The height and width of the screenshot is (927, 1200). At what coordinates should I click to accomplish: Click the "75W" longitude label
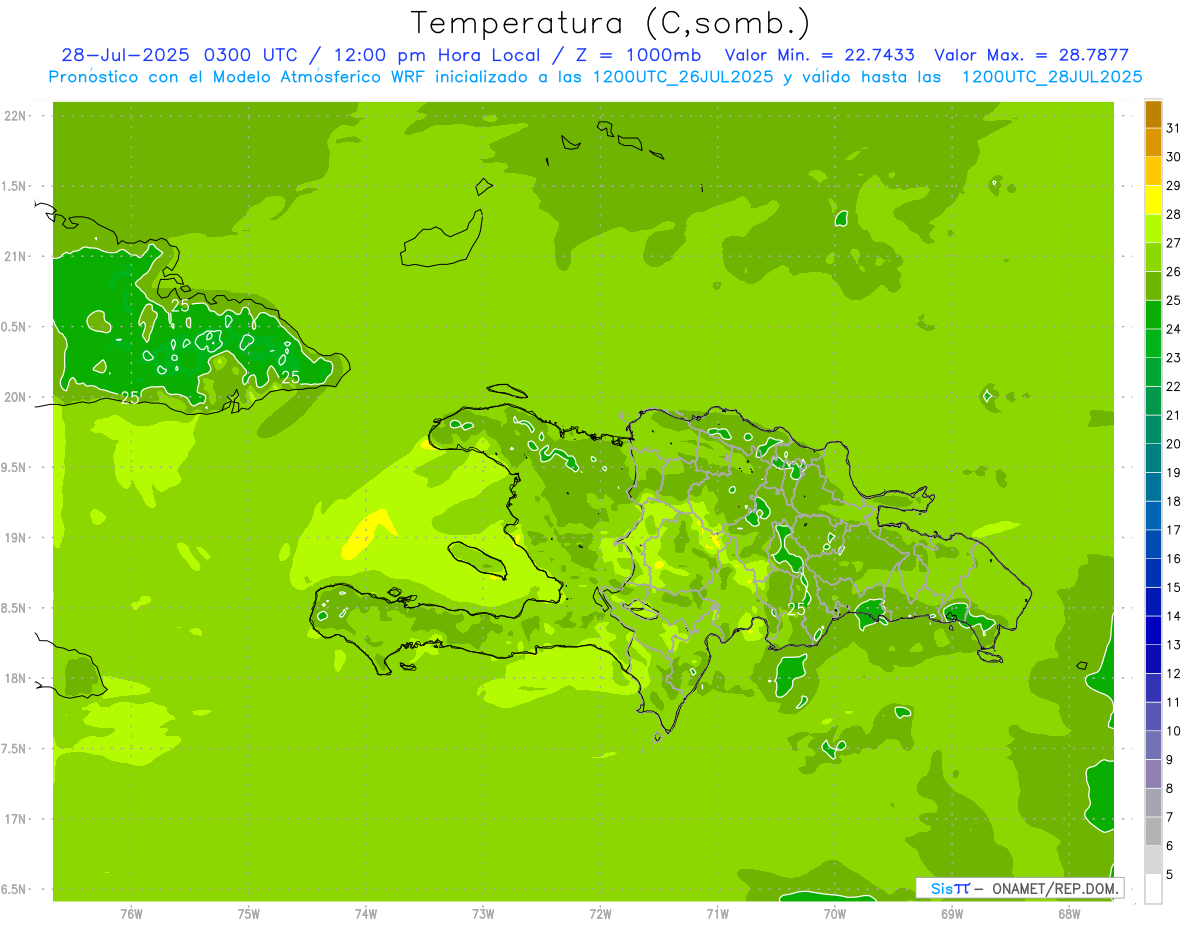(x=249, y=915)
